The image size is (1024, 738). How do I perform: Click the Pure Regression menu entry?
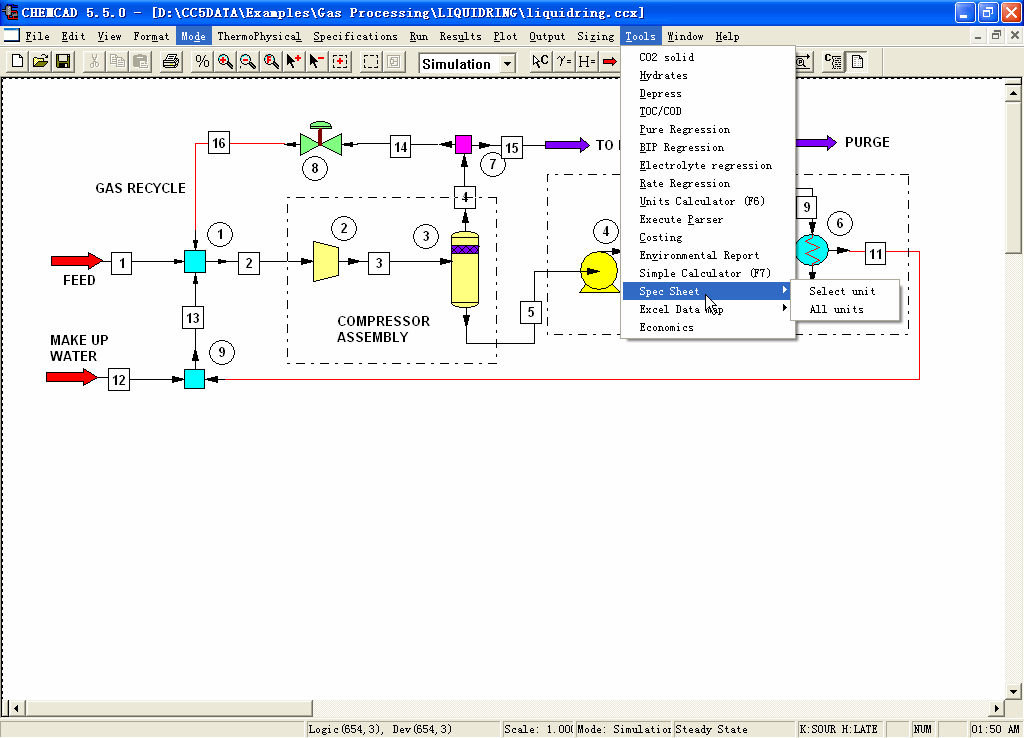707,129
